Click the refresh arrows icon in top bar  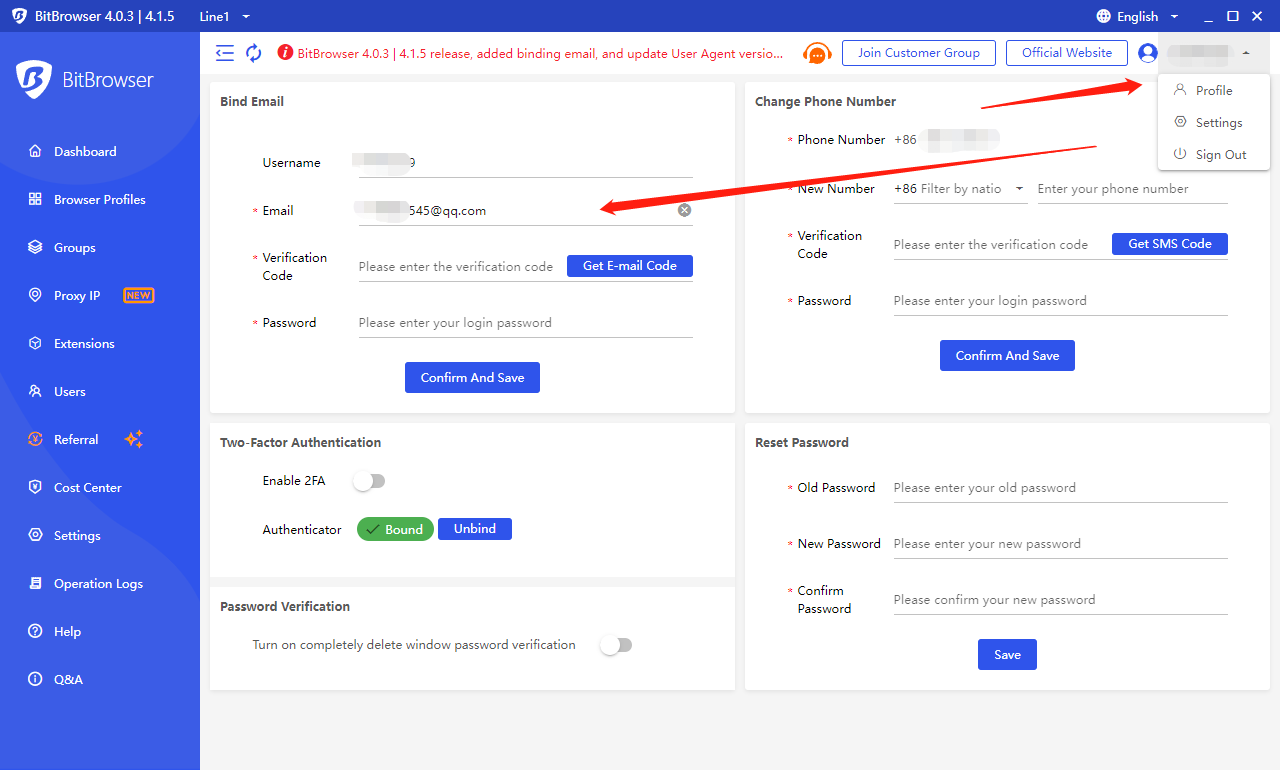point(254,53)
